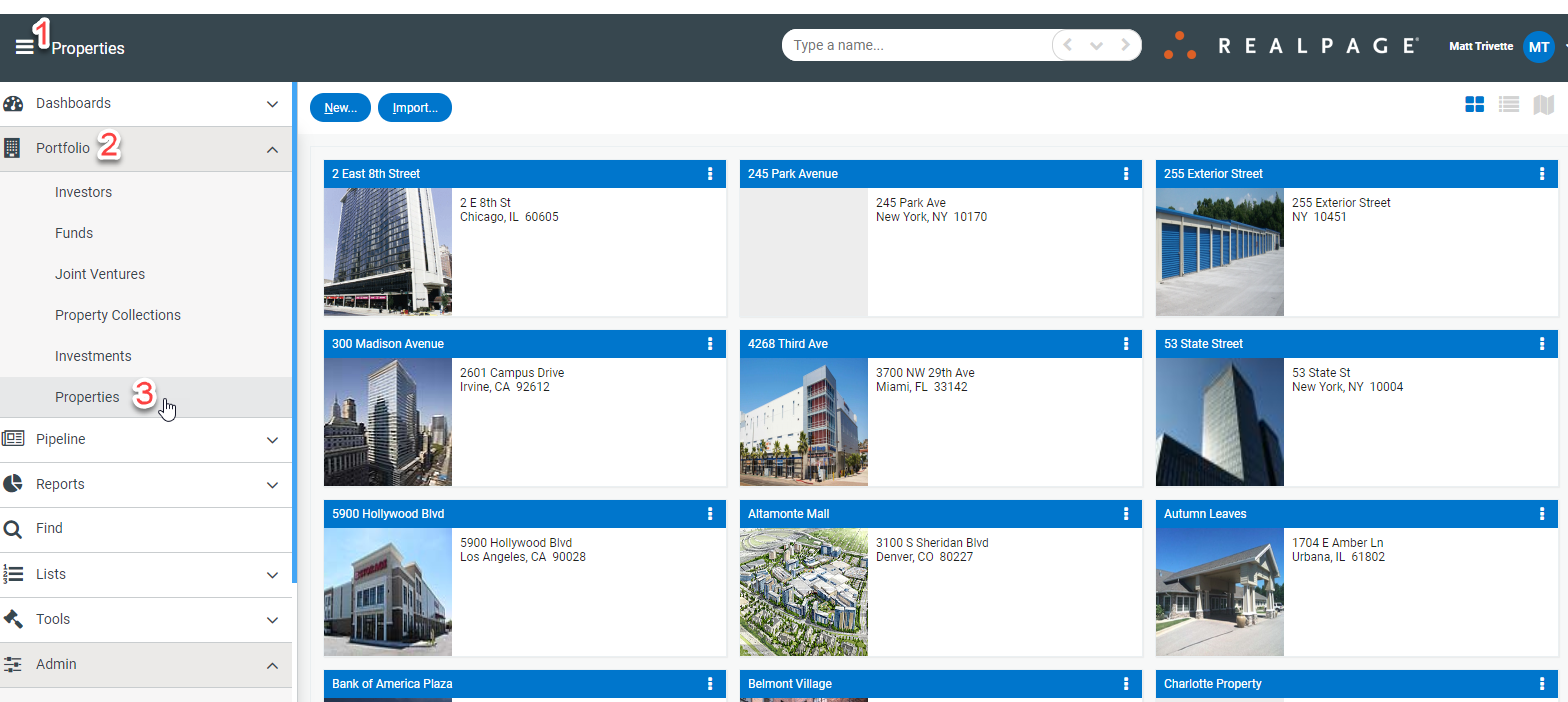Click the Dashboards gauge icon
Image resolution: width=1568 pixels, height=702 pixels.
point(13,103)
